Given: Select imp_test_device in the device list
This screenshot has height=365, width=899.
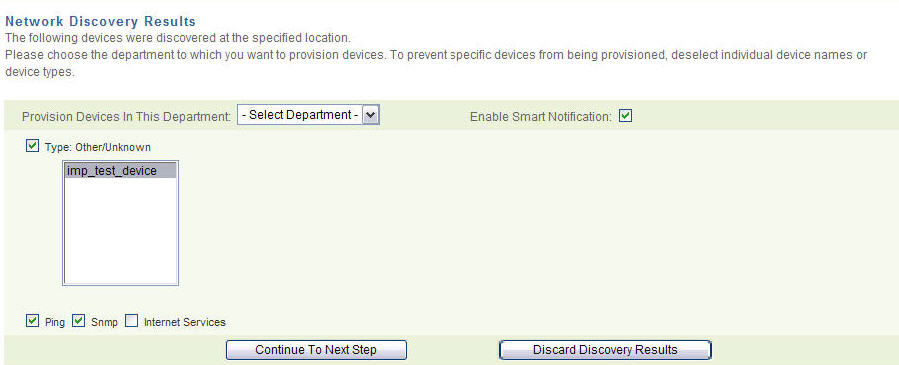Looking at the screenshot, I should 120,171.
